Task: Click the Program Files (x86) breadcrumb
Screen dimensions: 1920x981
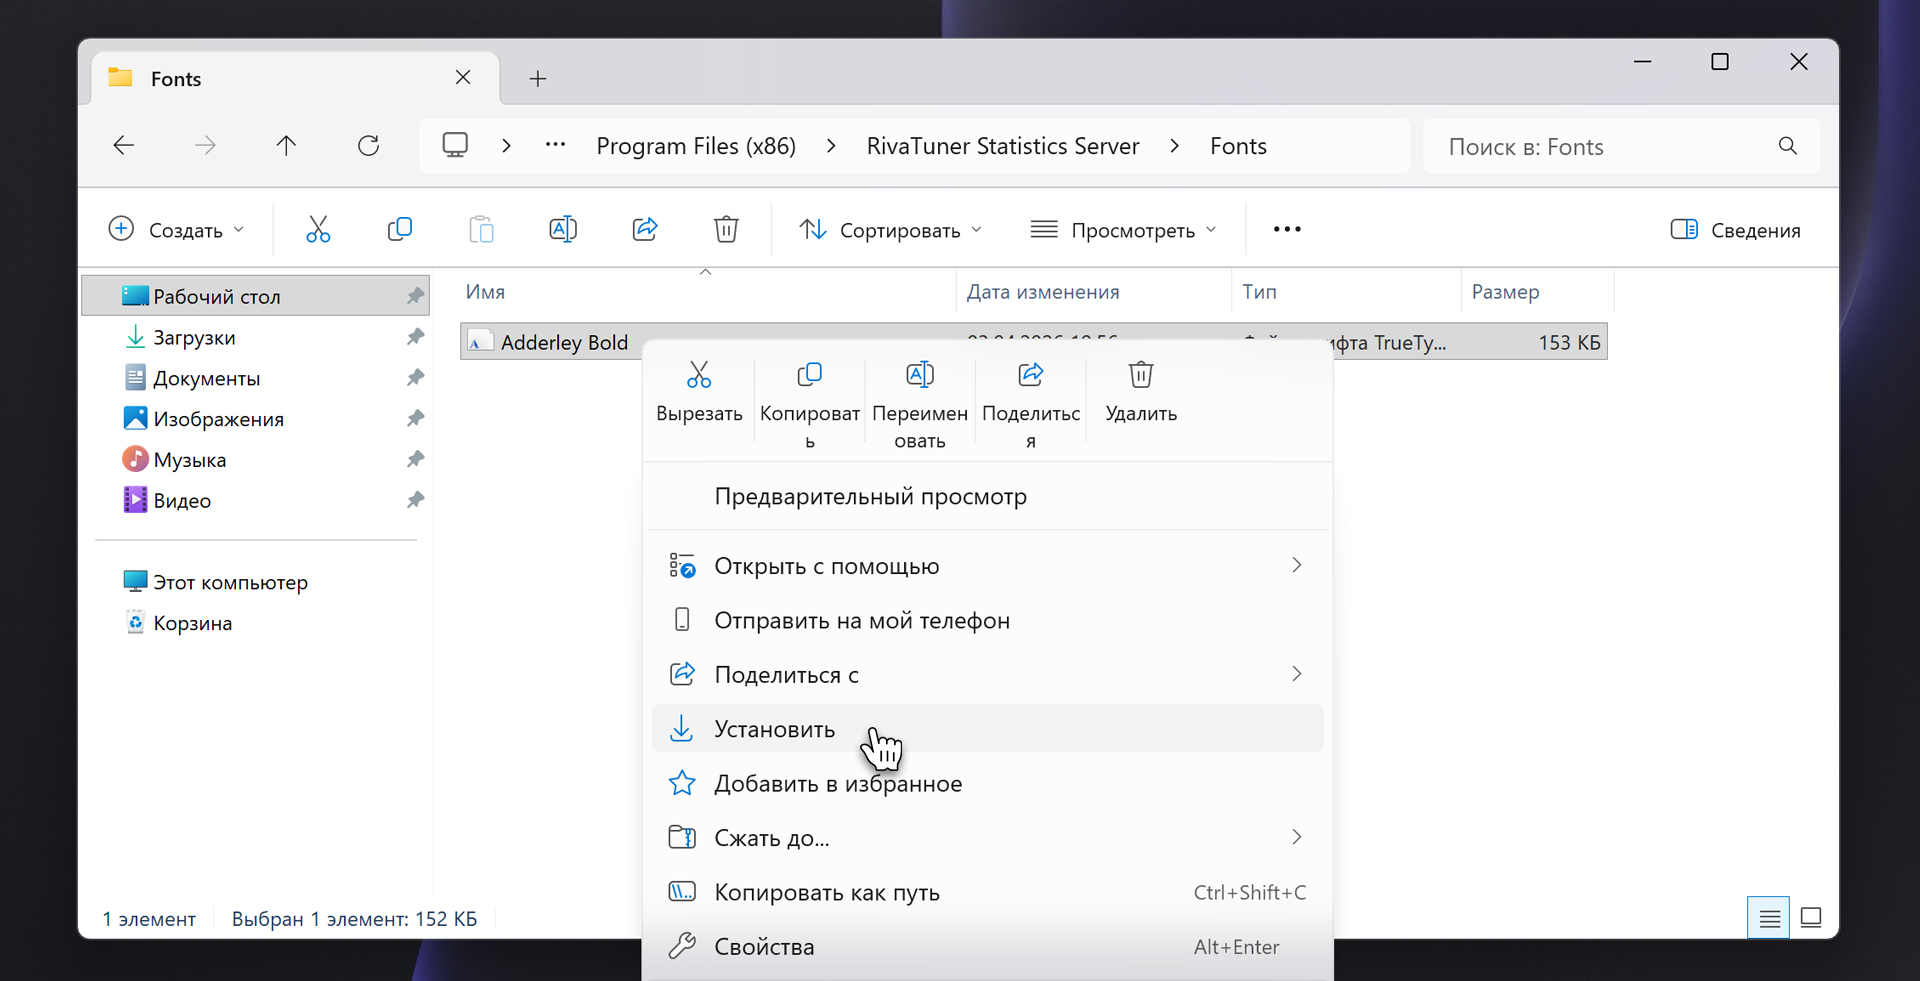Action: coord(696,146)
